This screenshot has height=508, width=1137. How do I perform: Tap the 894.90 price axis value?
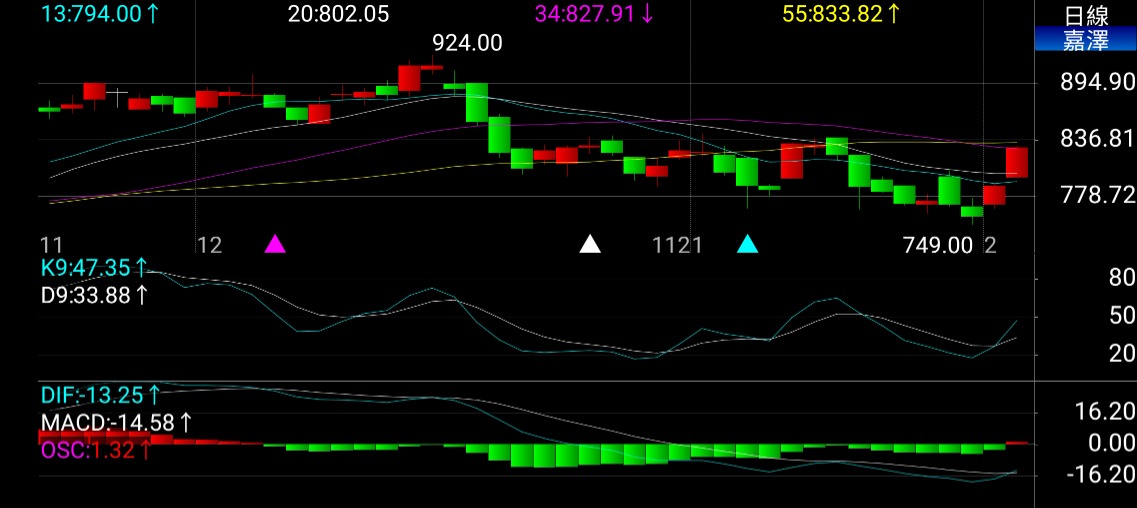[x=1098, y=82]
